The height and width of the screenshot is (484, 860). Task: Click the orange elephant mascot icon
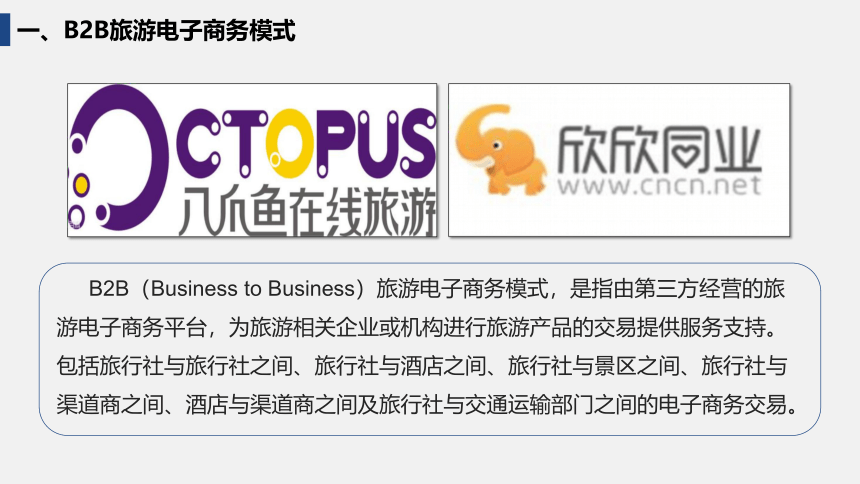click(x=500, y=150)
